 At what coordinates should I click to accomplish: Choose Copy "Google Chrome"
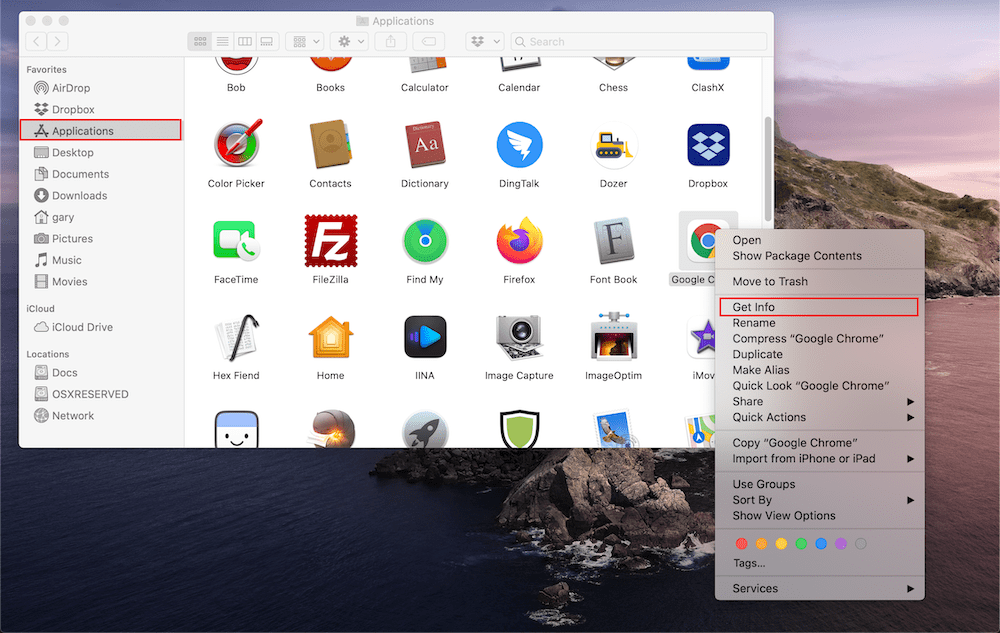[820, 443]
